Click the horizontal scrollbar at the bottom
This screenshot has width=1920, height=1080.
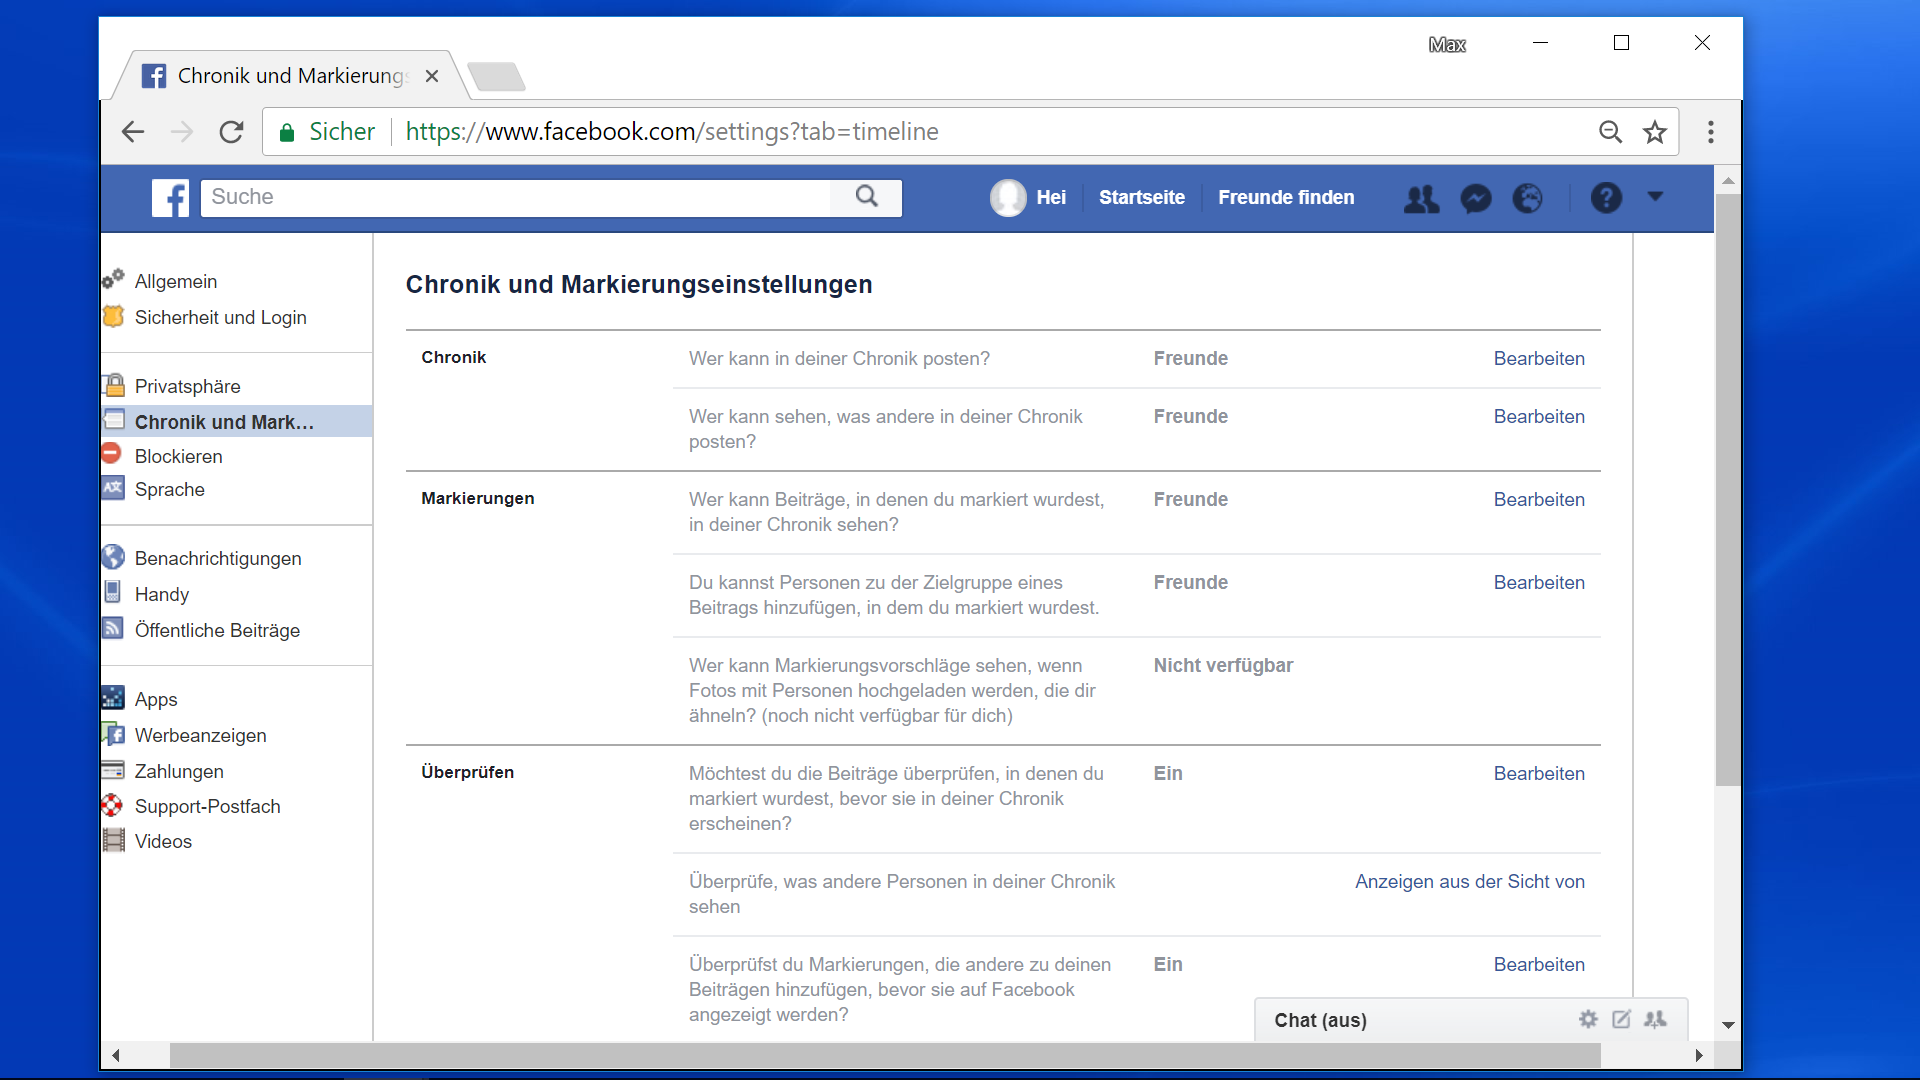pyautogui.click(x=884, y=1055)
